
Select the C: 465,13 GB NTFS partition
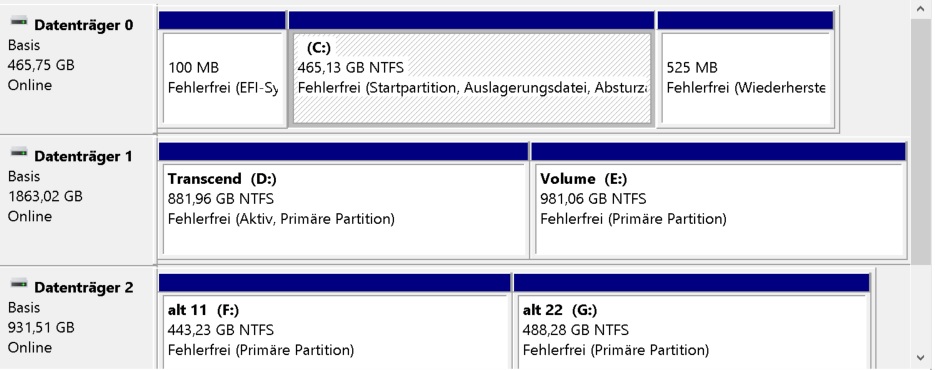tap(472, 78)
